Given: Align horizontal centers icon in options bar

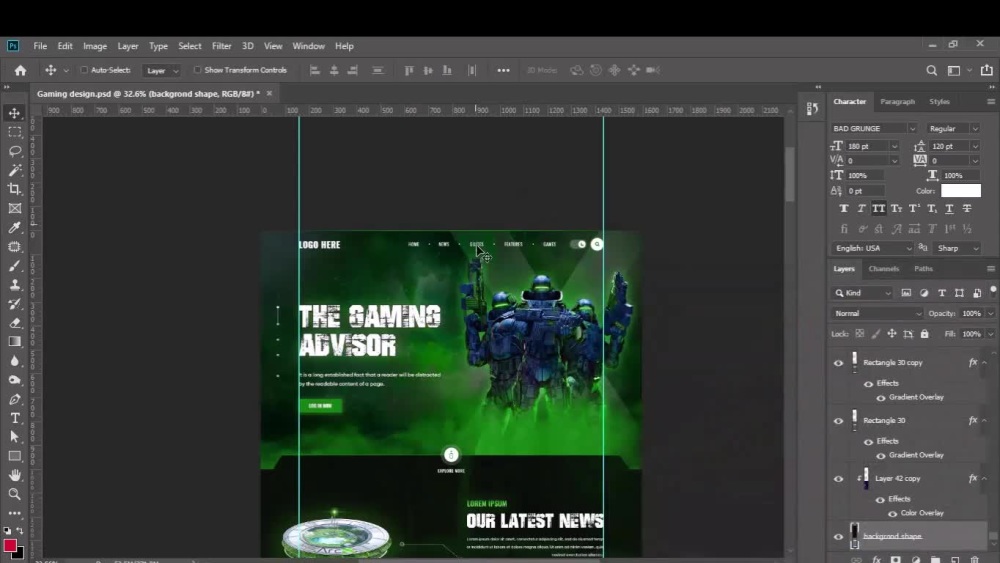Looking at the screenshot, I should tap(334, 70).
